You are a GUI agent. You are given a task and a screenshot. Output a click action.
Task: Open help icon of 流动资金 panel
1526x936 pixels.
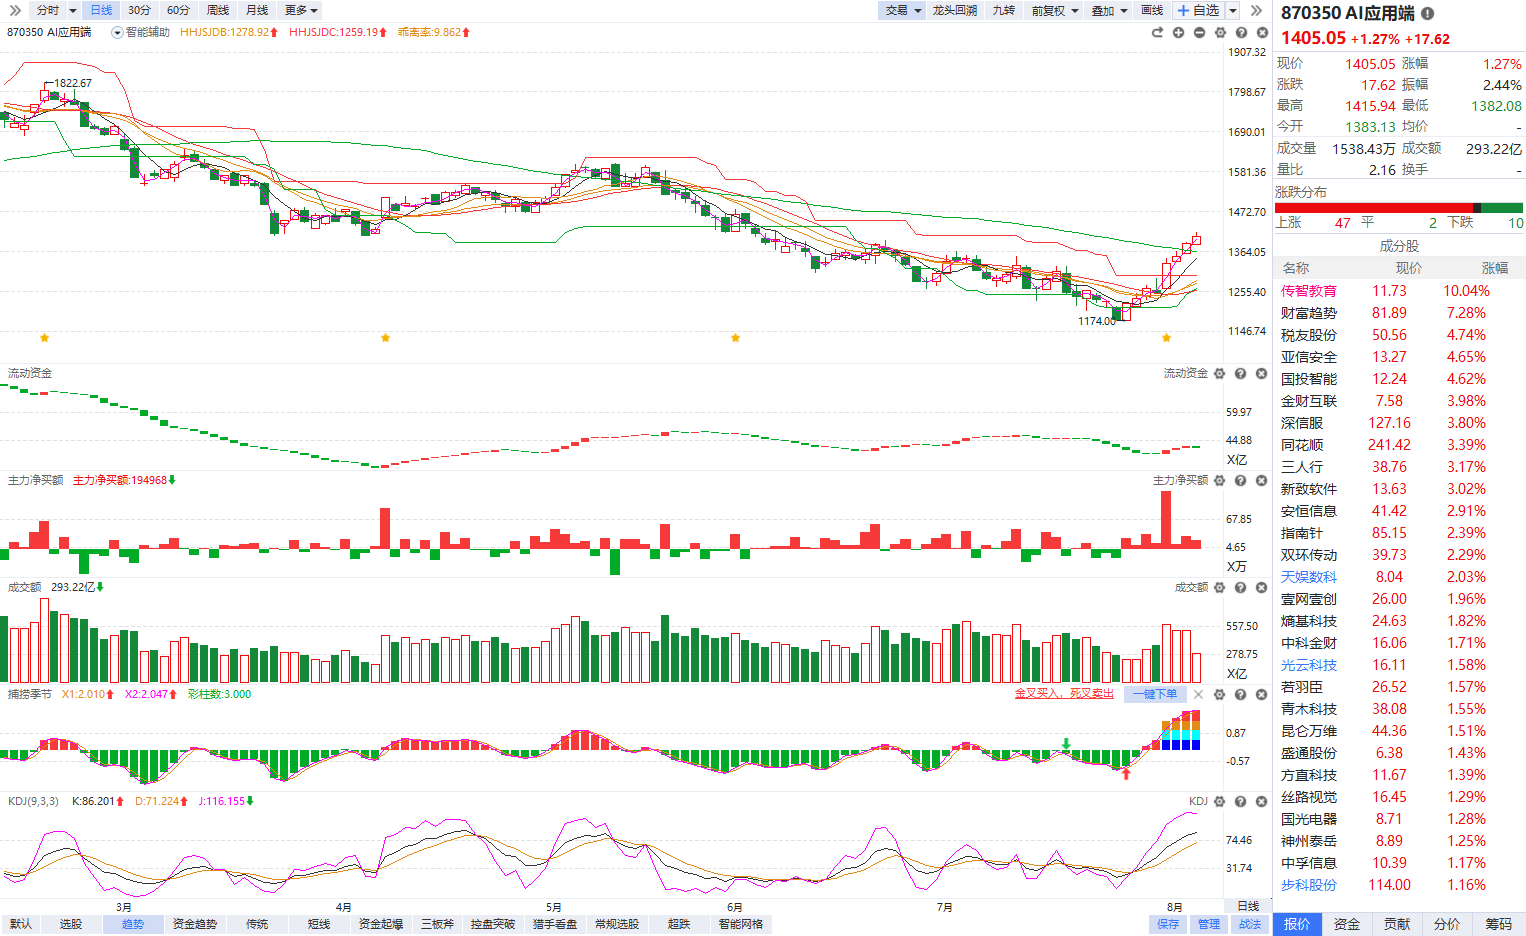point(1240,373)
